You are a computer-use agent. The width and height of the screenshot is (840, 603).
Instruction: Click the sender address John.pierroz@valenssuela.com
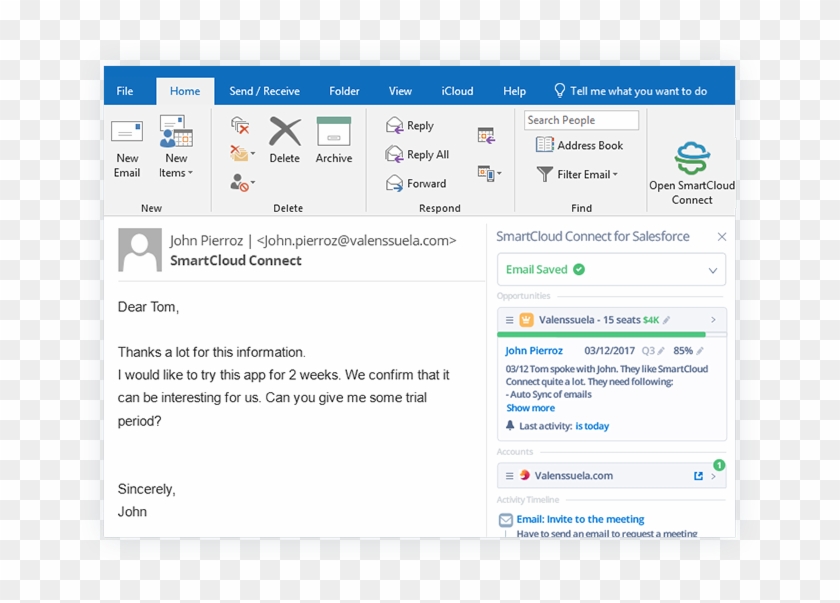click(356, 240)
